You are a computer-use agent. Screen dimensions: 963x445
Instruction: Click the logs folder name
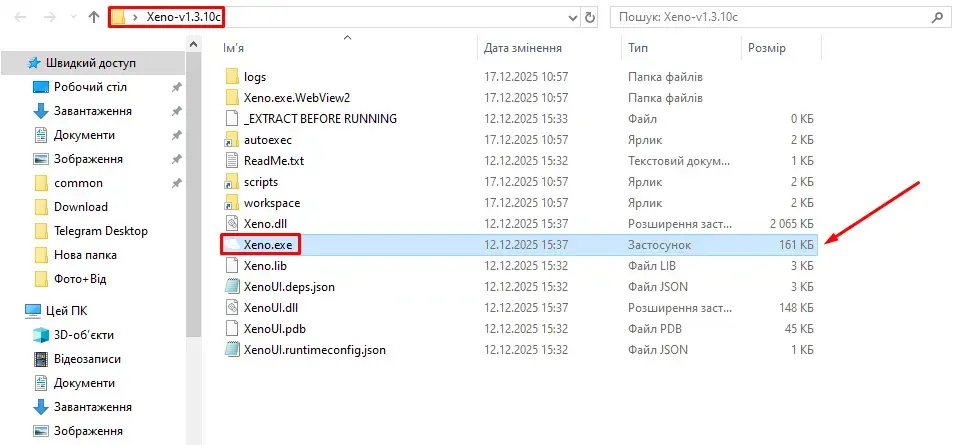pyautogui.click(x=255, y=77)
